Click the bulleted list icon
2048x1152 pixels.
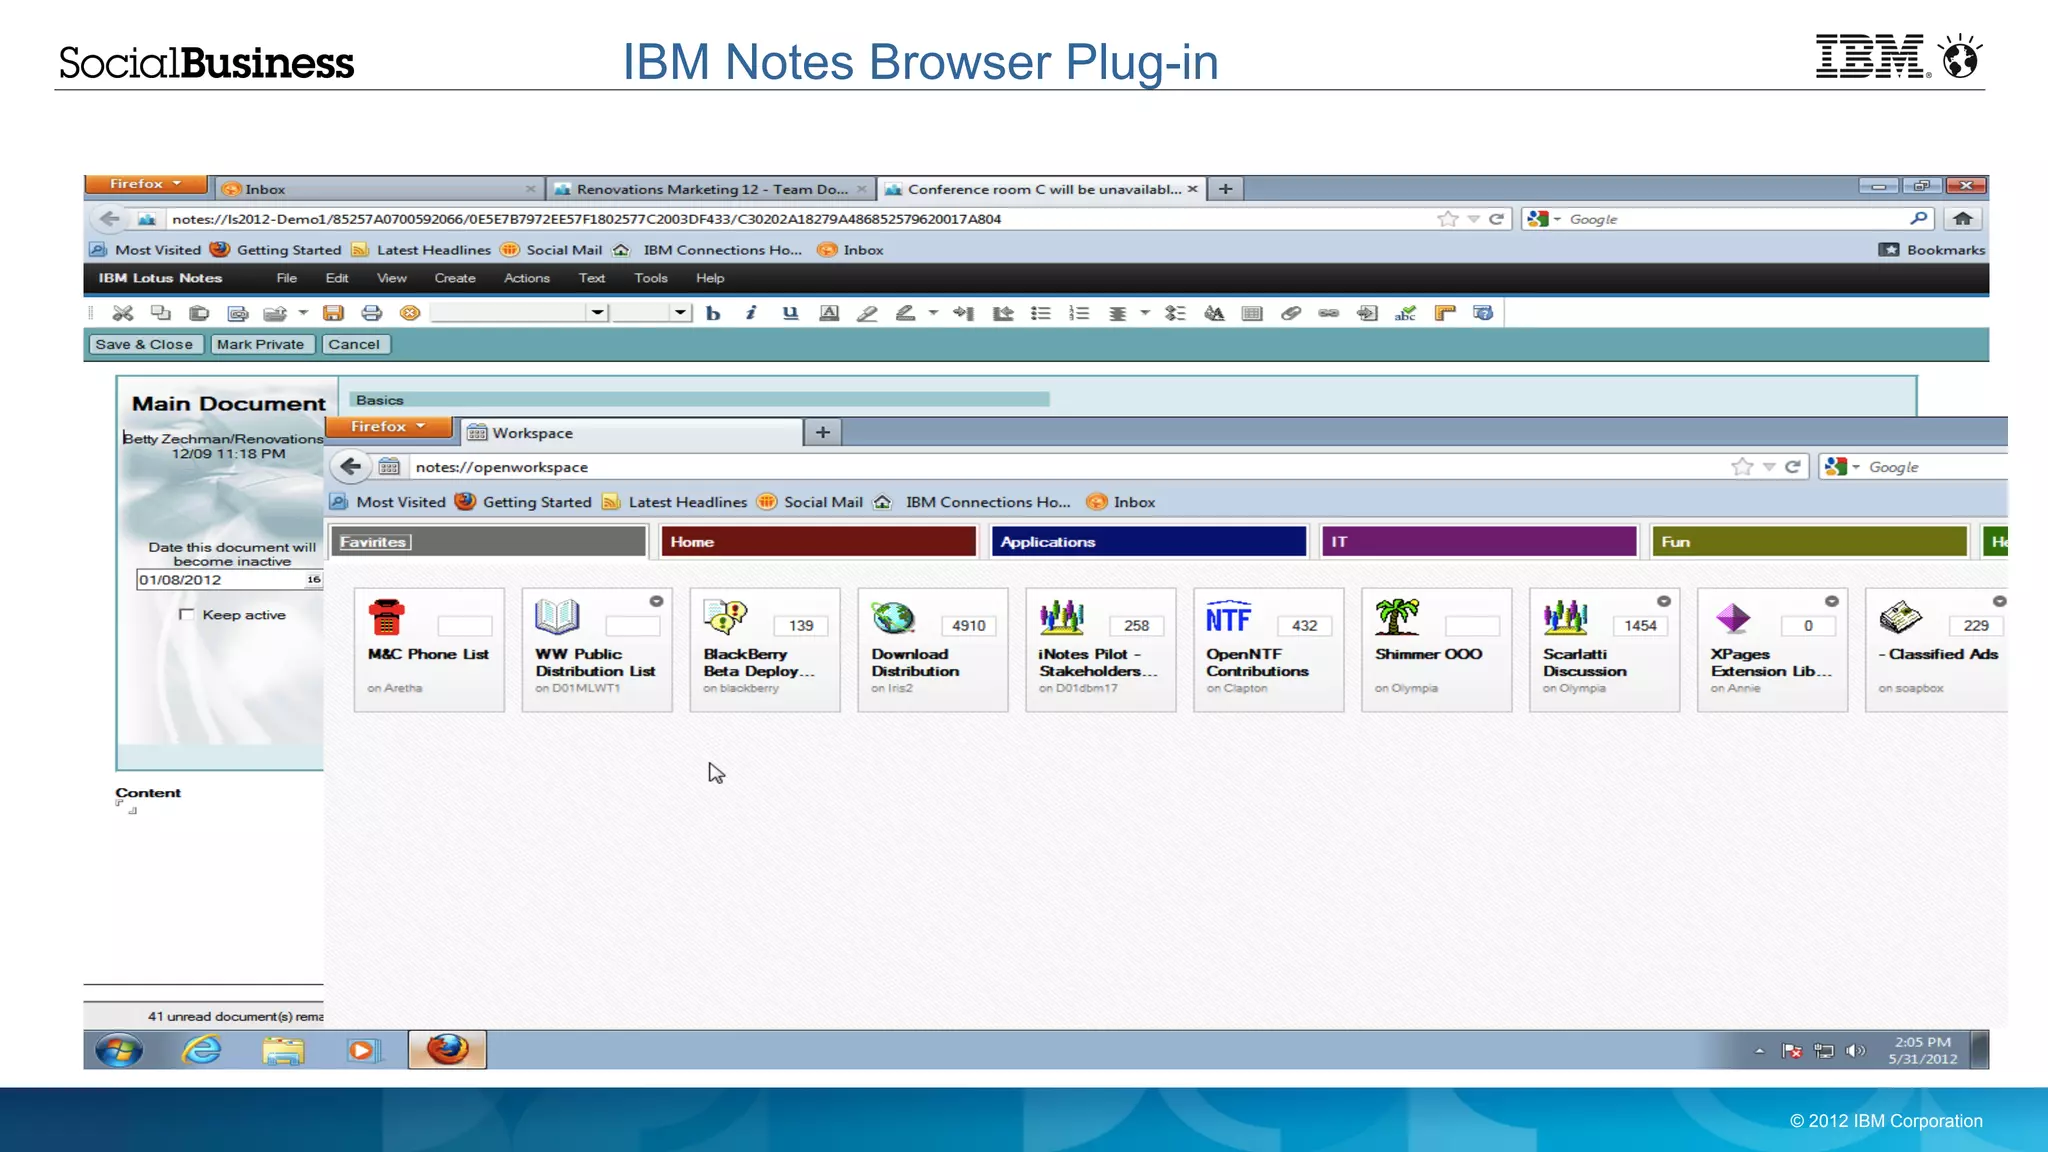(1041, 314)
